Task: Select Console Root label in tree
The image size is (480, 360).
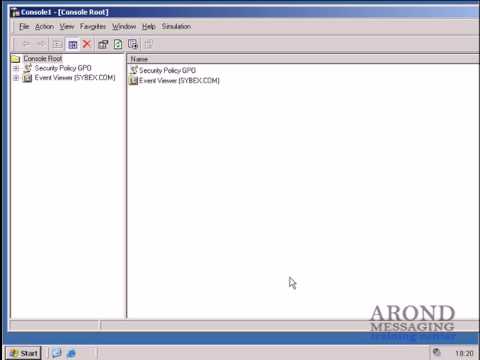Action: [x=43, y=59]
